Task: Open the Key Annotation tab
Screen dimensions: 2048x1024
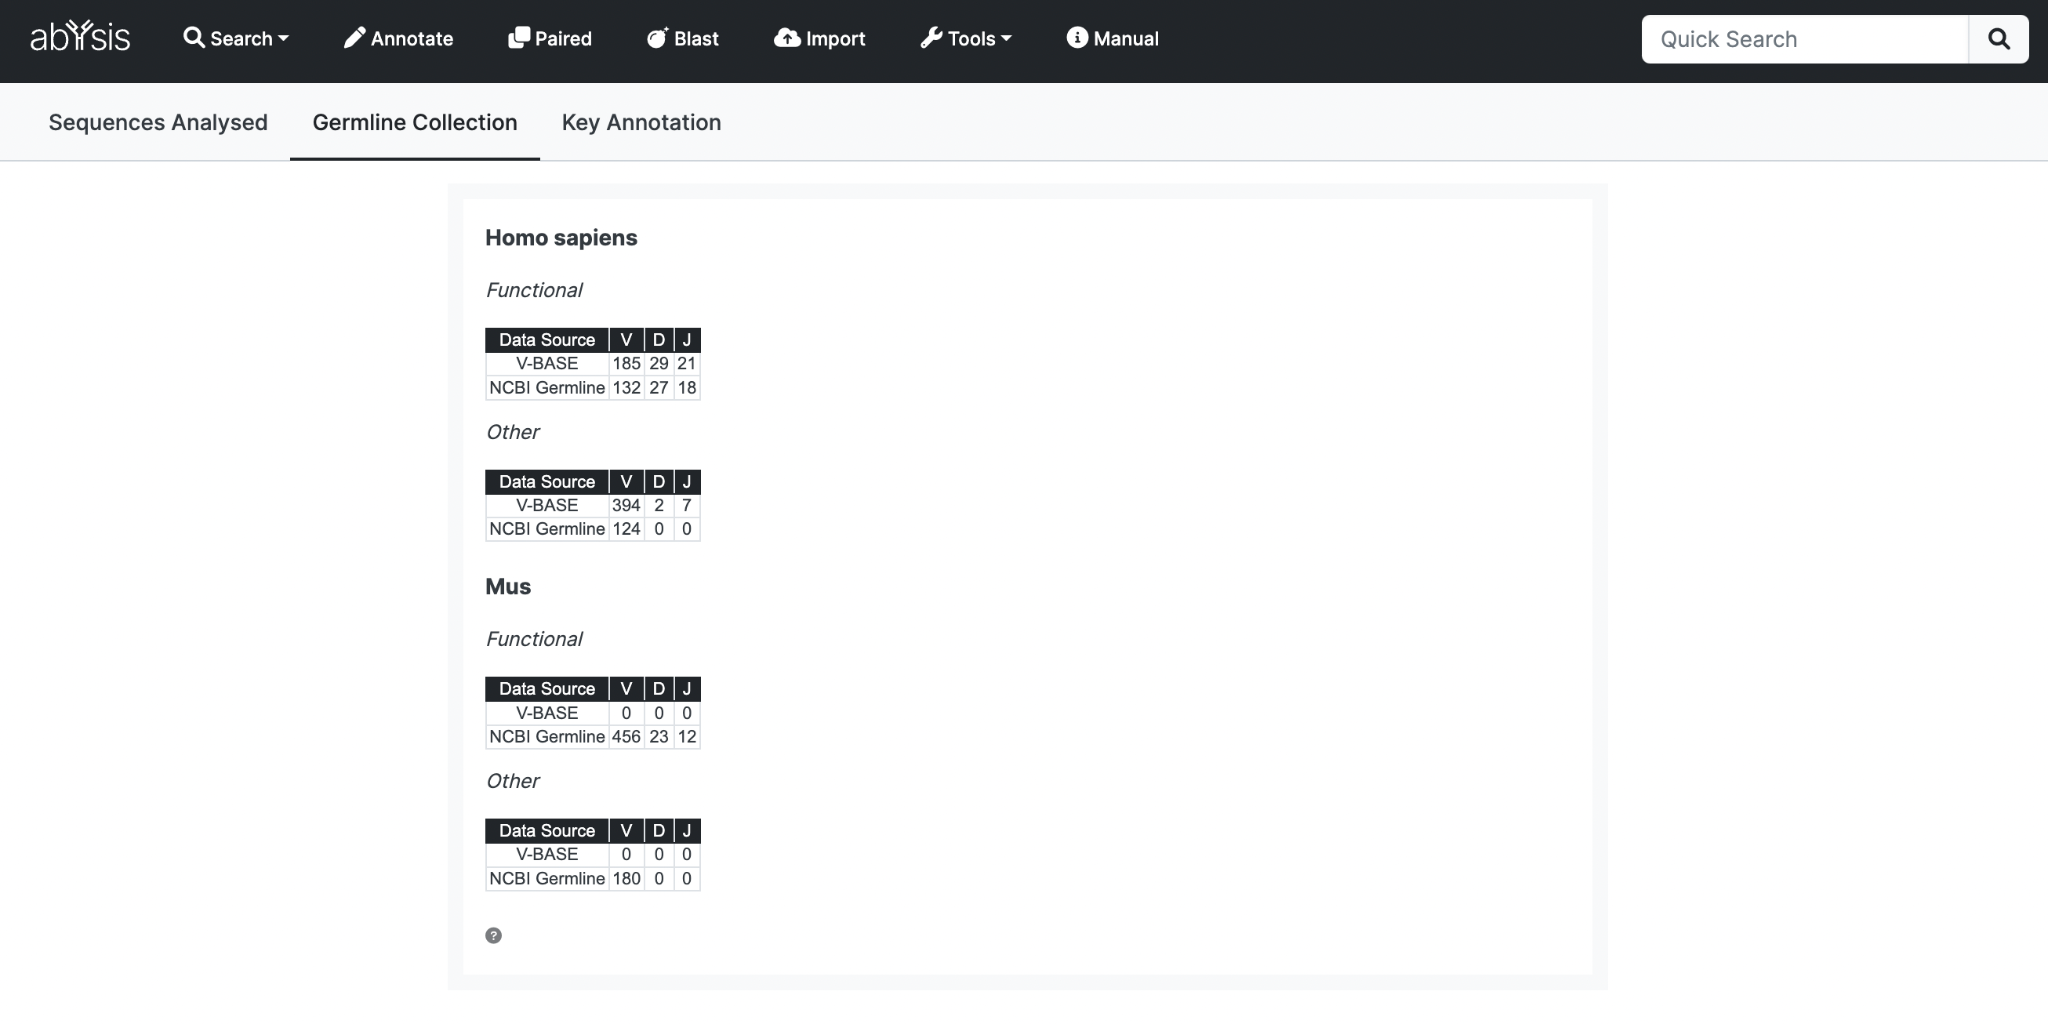Action: coord(641,122)
